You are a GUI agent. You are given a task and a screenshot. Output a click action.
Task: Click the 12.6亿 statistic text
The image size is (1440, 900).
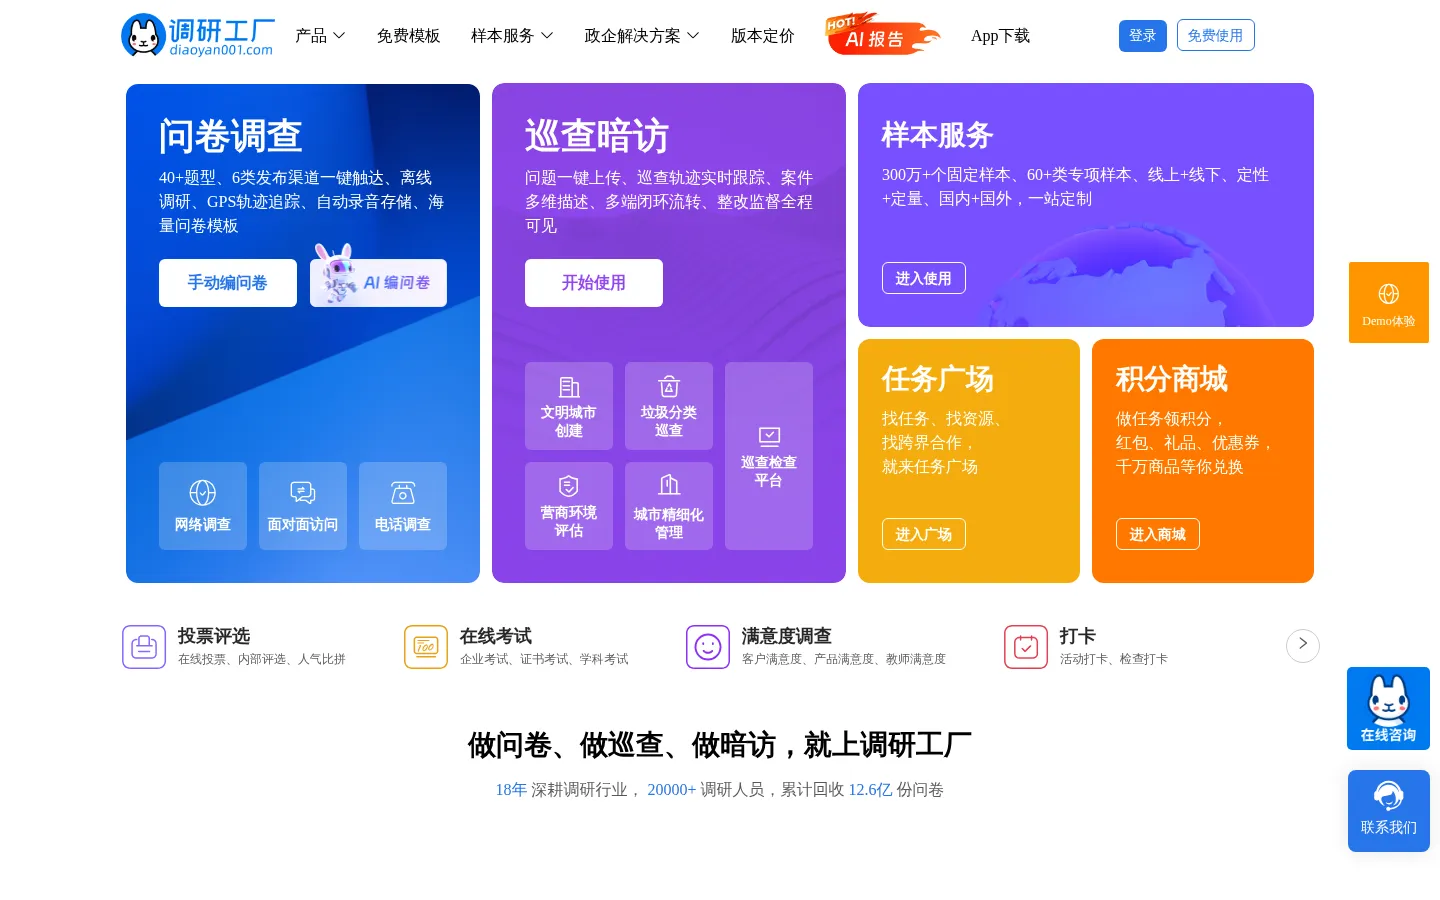(870, 790)
